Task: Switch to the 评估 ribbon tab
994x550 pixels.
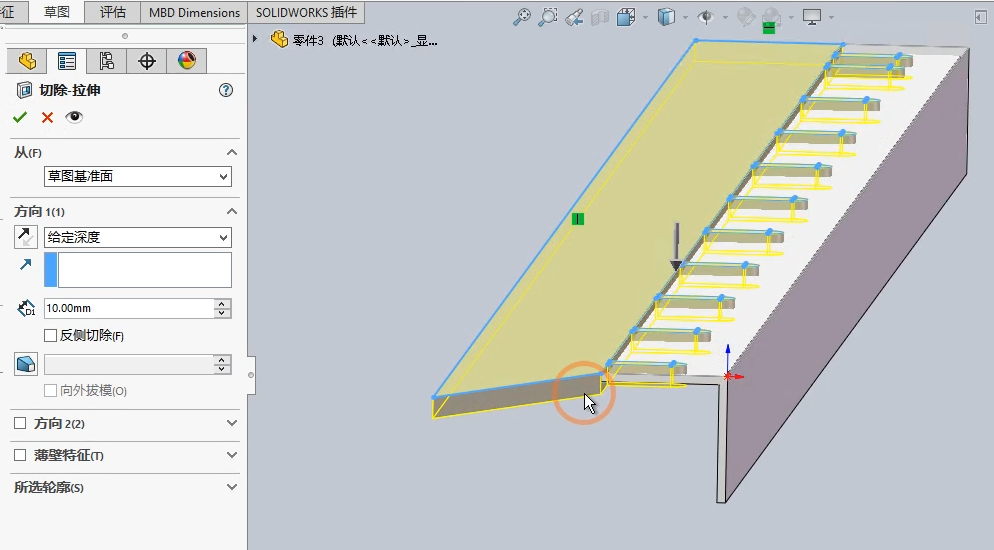Action: [113, 12]
